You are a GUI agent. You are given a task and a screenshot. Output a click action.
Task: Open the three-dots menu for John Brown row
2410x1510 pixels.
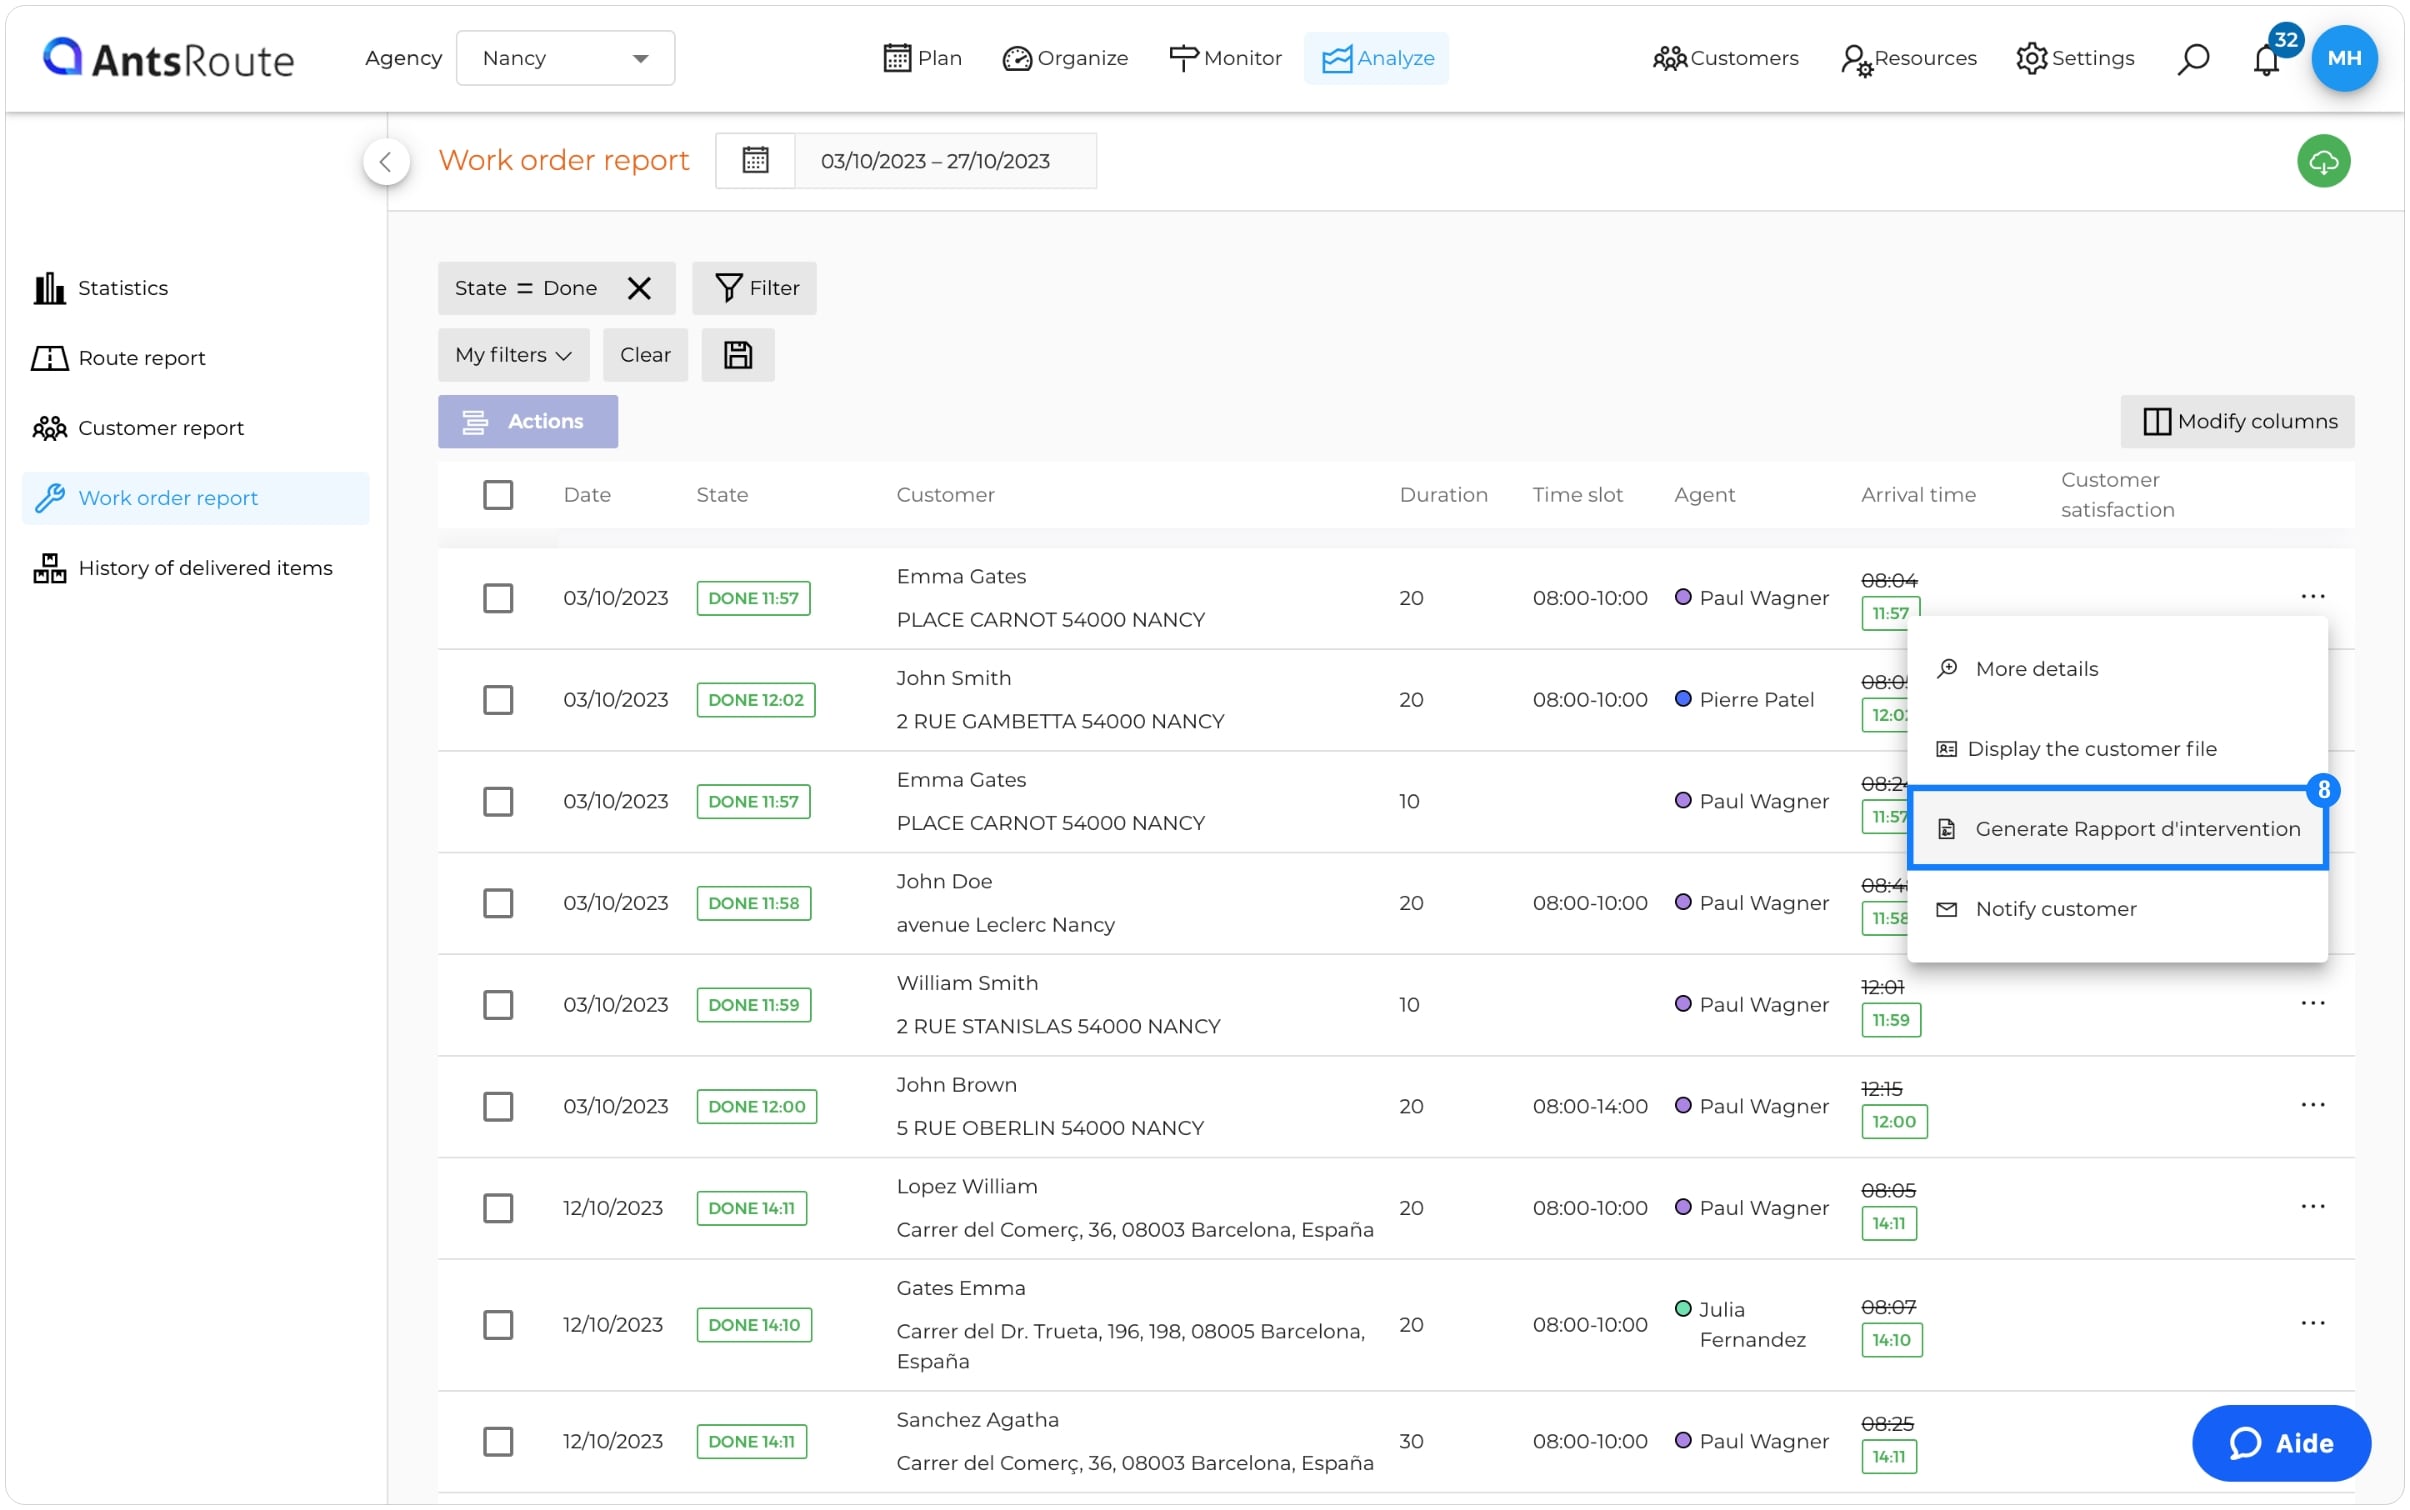(2311, 1105)
